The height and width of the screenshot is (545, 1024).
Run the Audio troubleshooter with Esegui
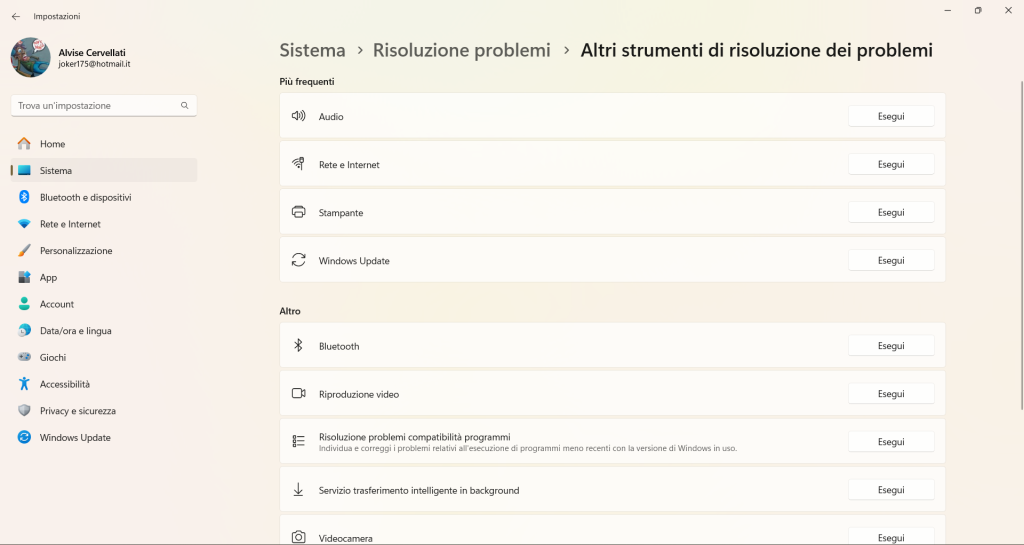891,116
